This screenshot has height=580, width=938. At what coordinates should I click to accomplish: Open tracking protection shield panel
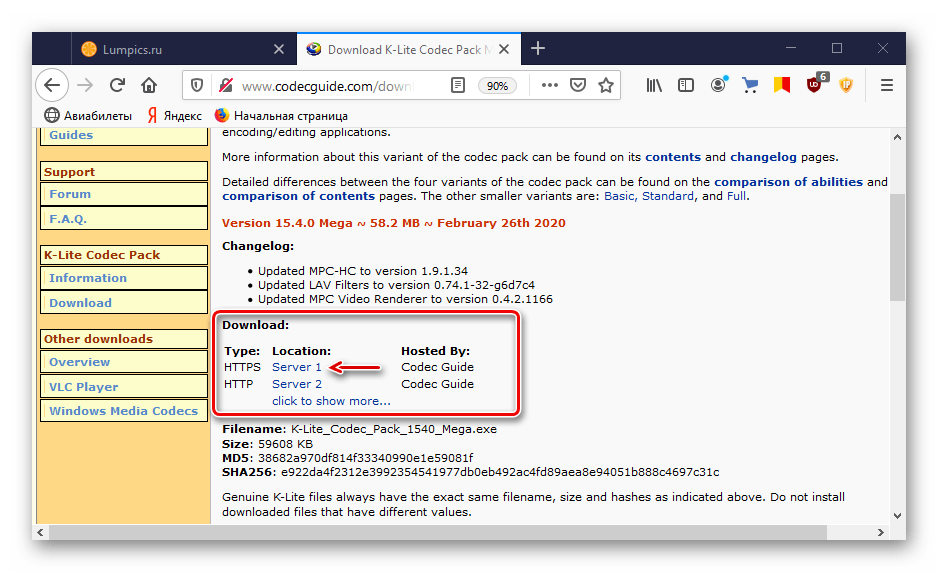coord(197,86)
